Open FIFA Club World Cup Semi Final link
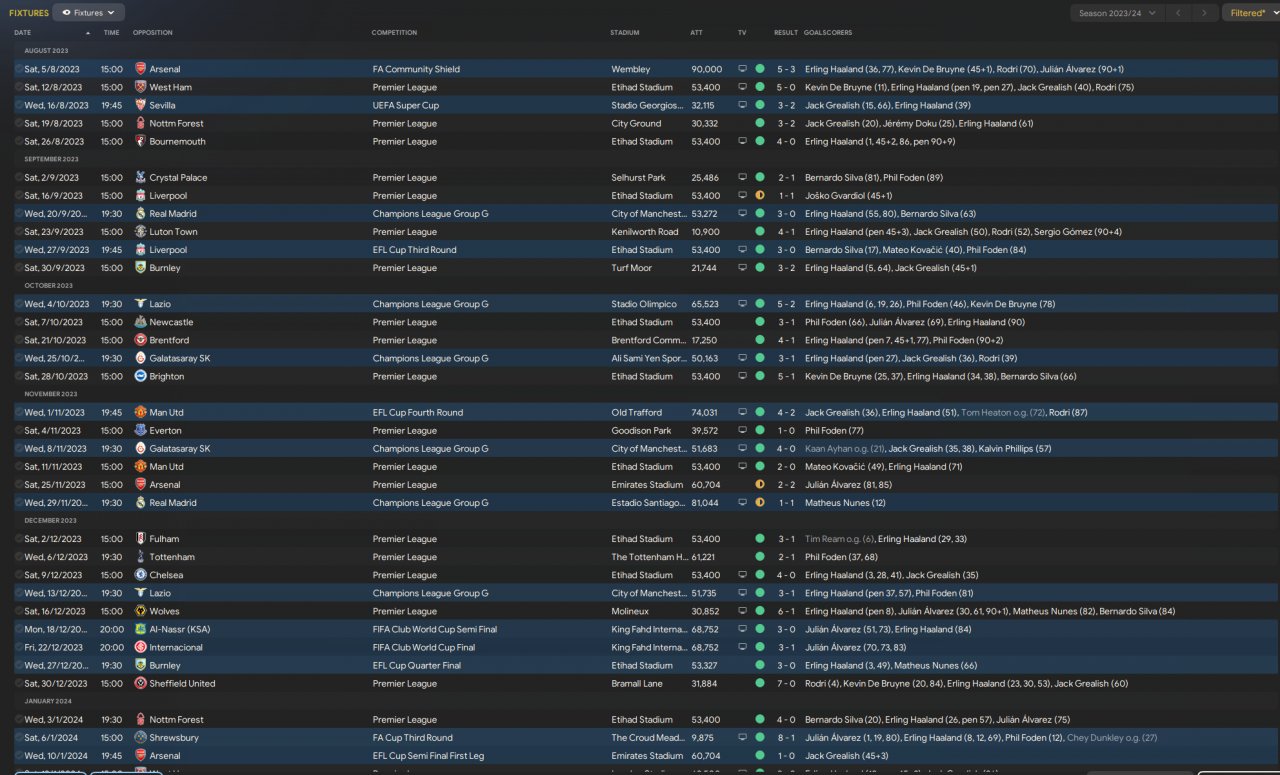The image size is (1280, 775). pos(434,629)
